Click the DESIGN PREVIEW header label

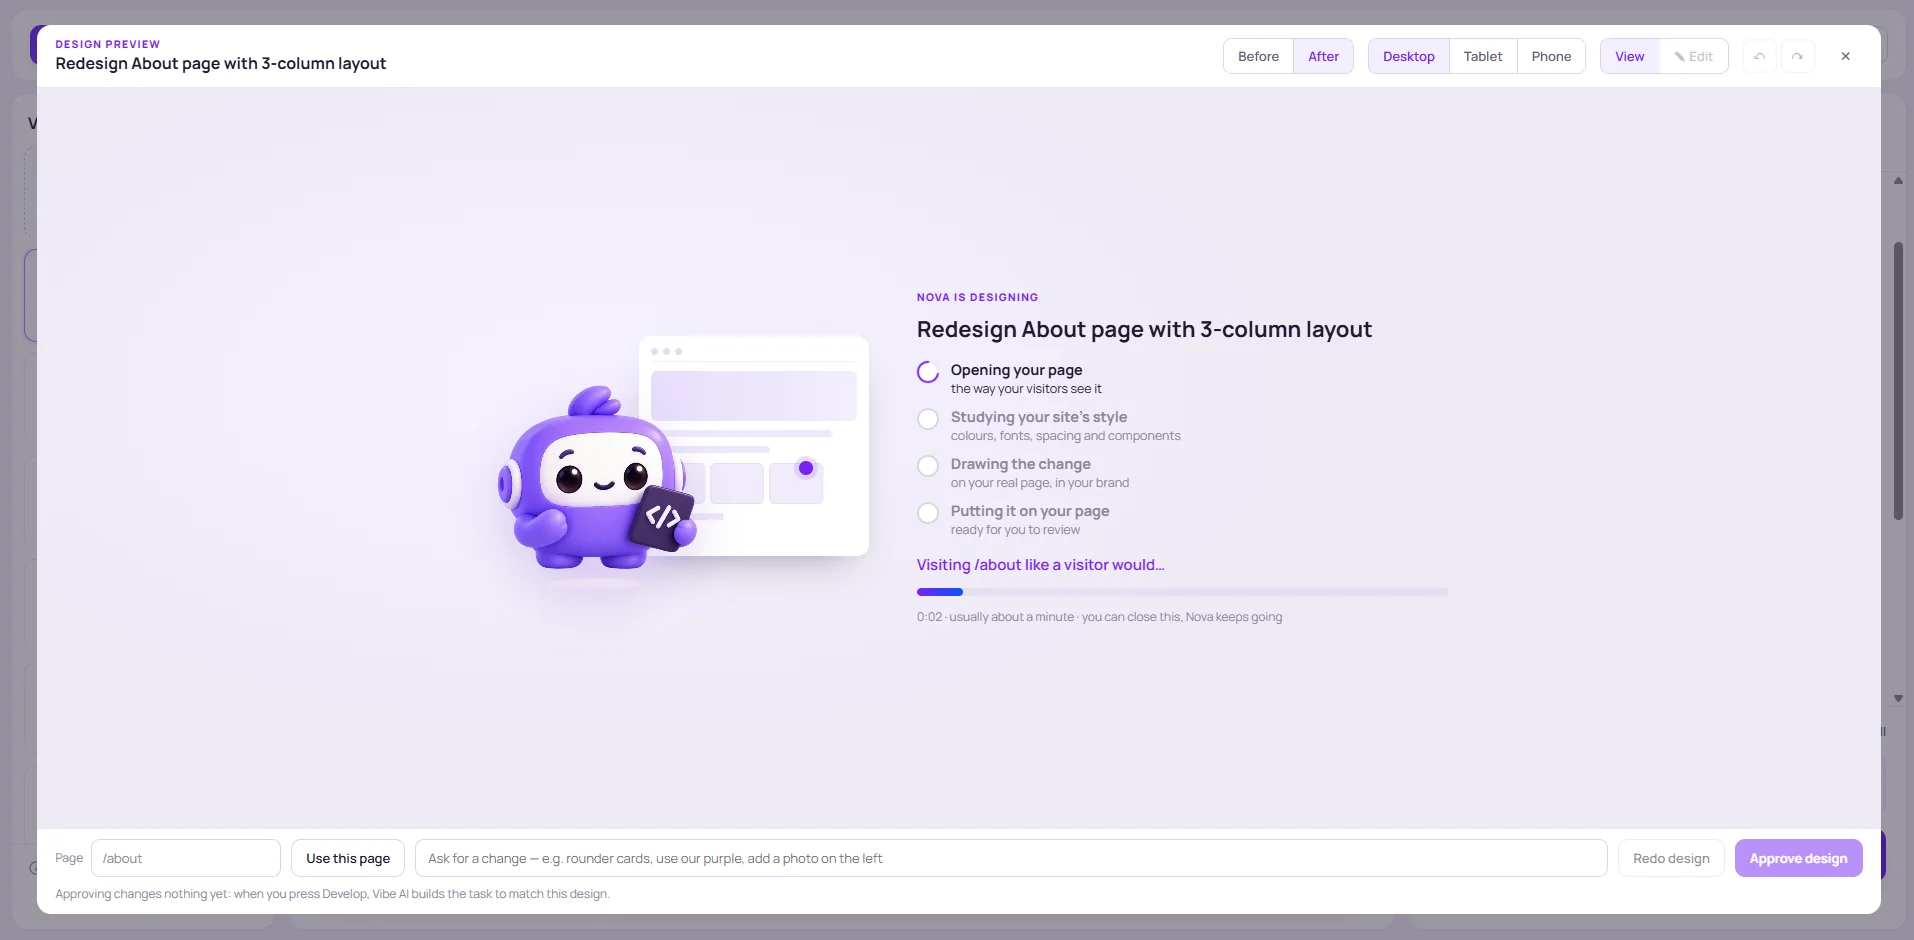108,44
